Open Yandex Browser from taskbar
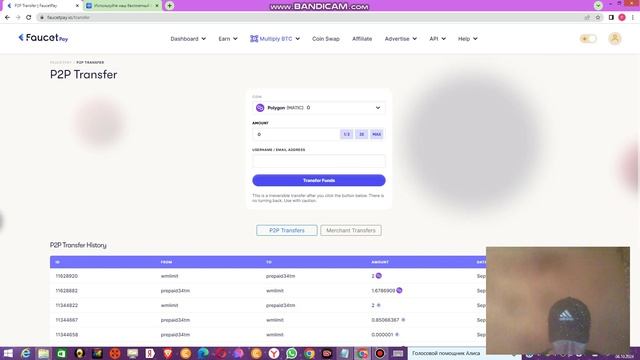The height and width of the screenshot is (360, 640). point(274,353)
